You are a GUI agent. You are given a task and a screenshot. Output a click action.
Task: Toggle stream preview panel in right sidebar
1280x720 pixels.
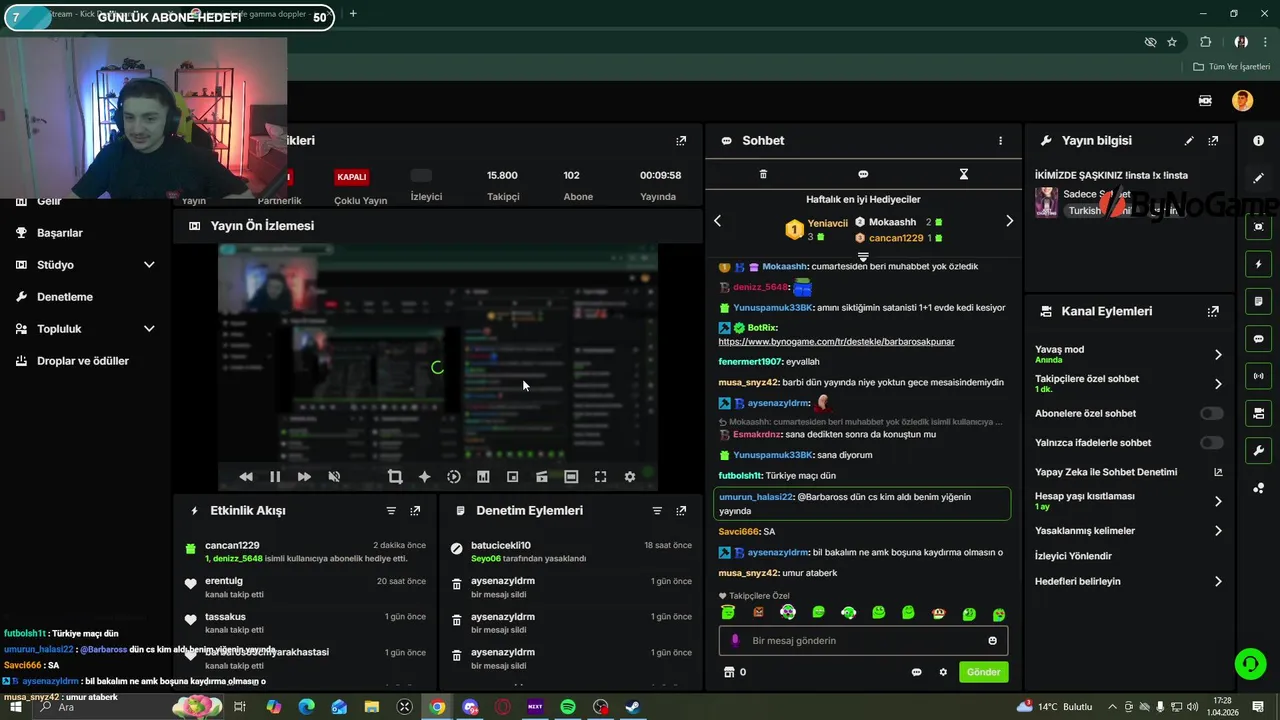1259,227
